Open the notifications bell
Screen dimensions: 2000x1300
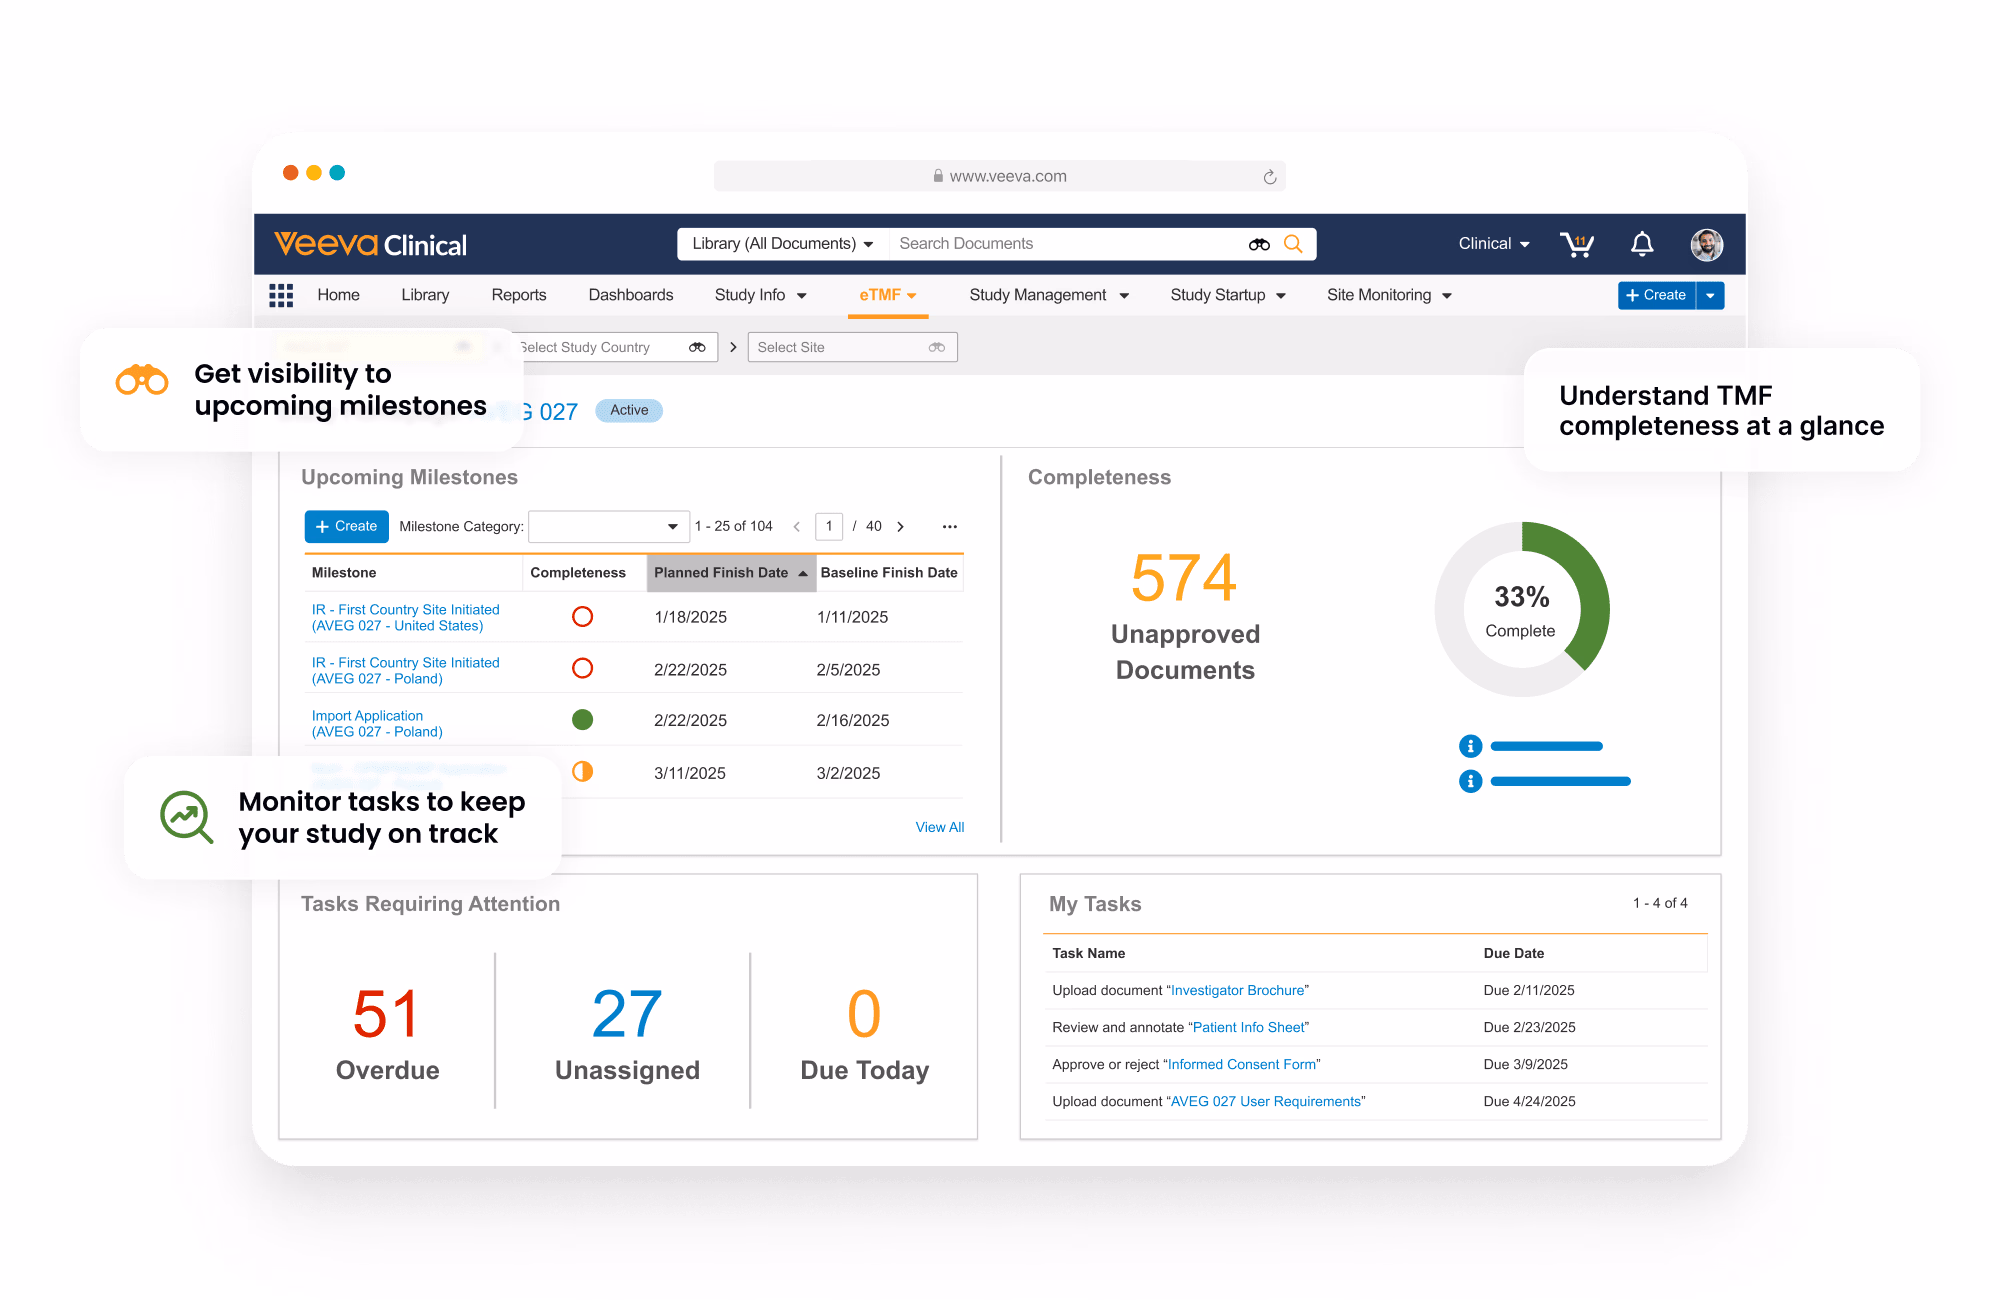(1641, 243)
